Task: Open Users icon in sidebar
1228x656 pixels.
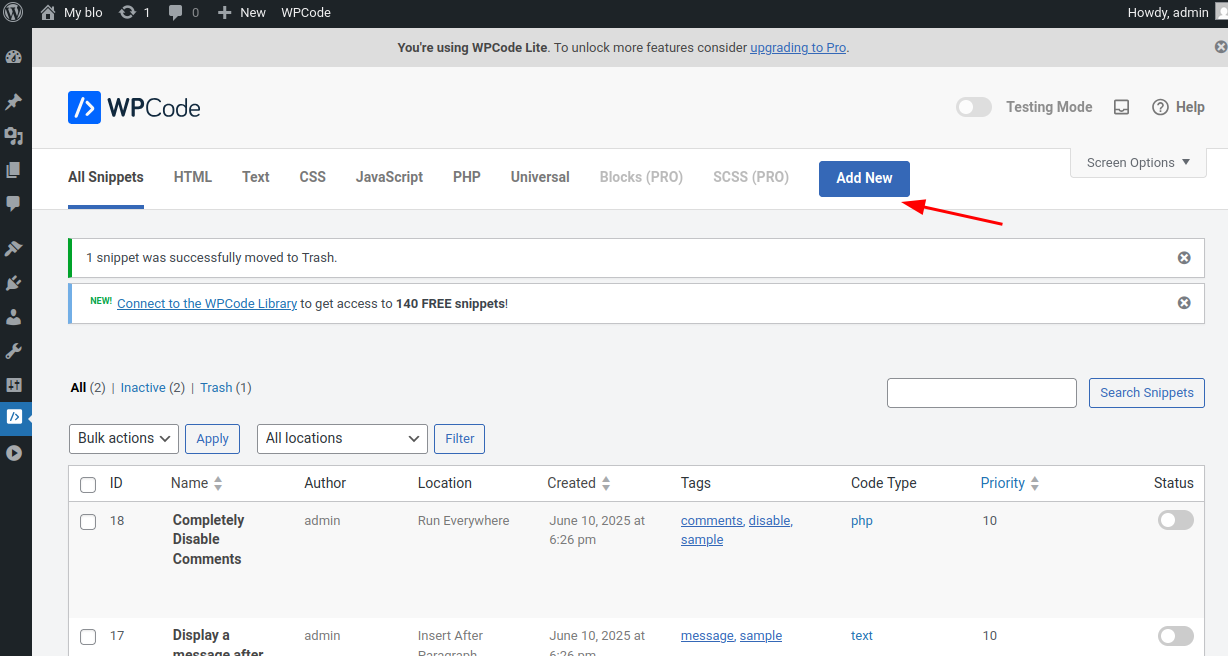Action: coord(14,317)
